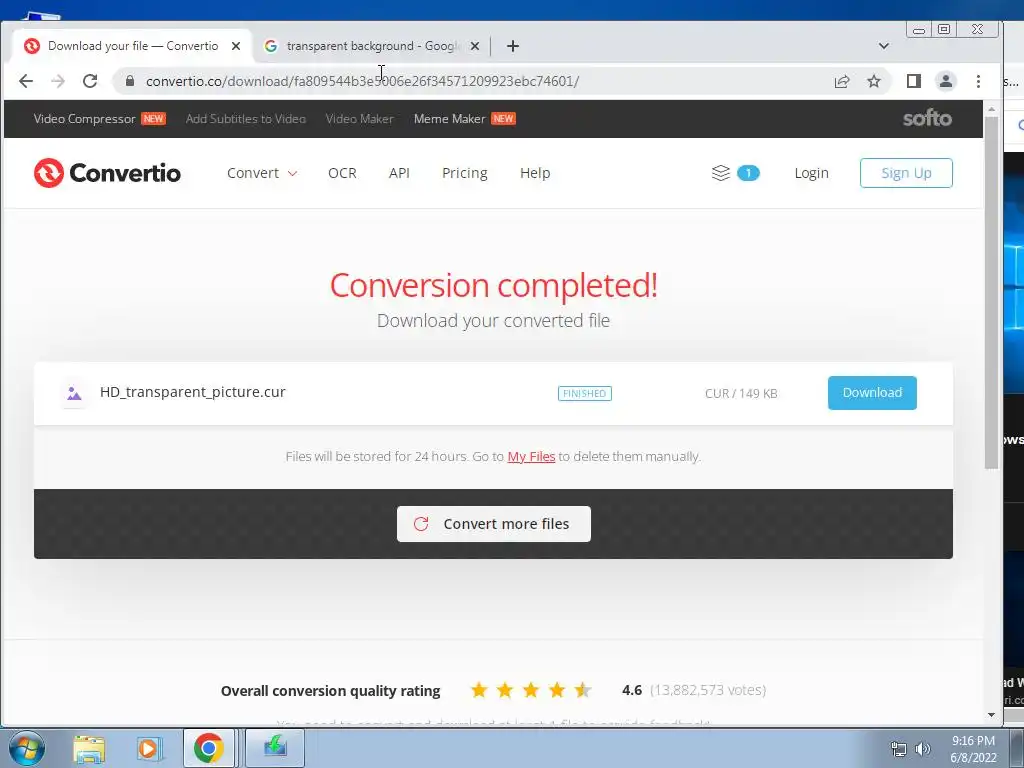Launch Windows Media Player from the taskbar
This screenshot has width=1024, height=768.
148,748
